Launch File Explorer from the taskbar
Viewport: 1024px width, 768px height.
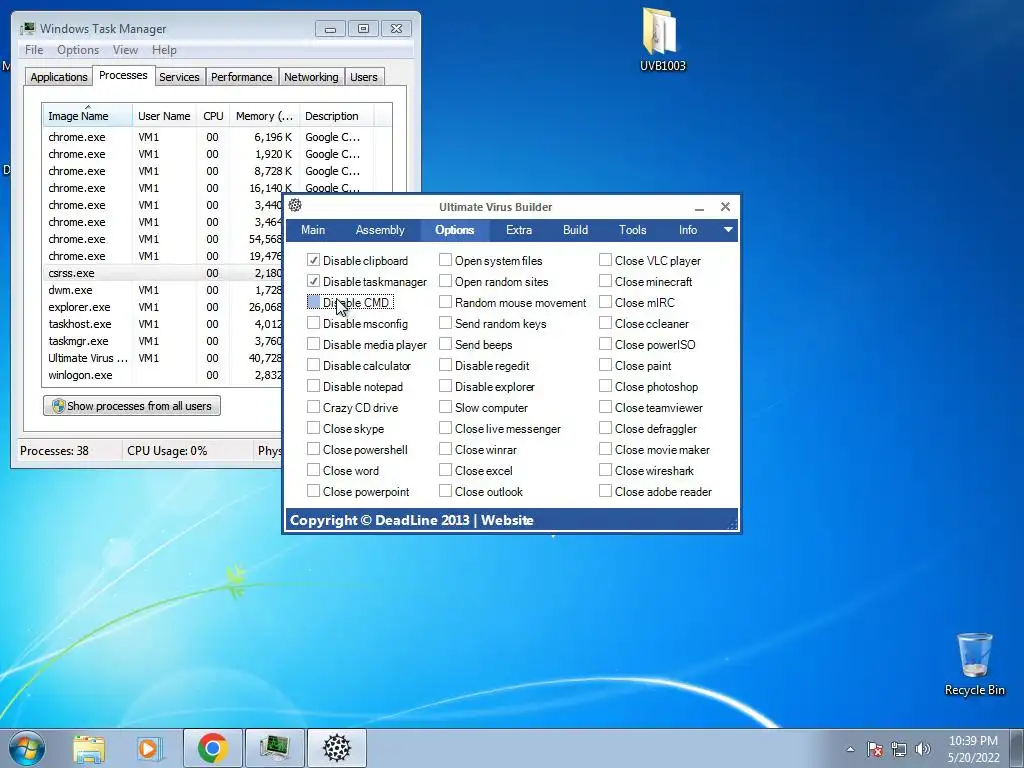(89, 748)
